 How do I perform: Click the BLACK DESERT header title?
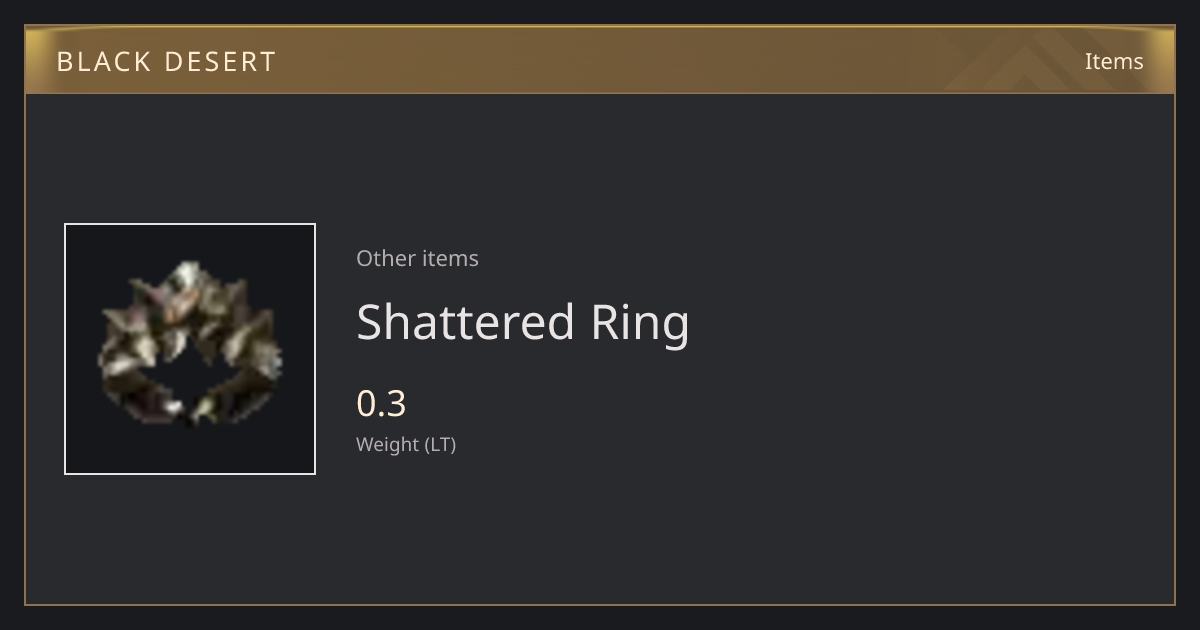[x=166, y=61]
